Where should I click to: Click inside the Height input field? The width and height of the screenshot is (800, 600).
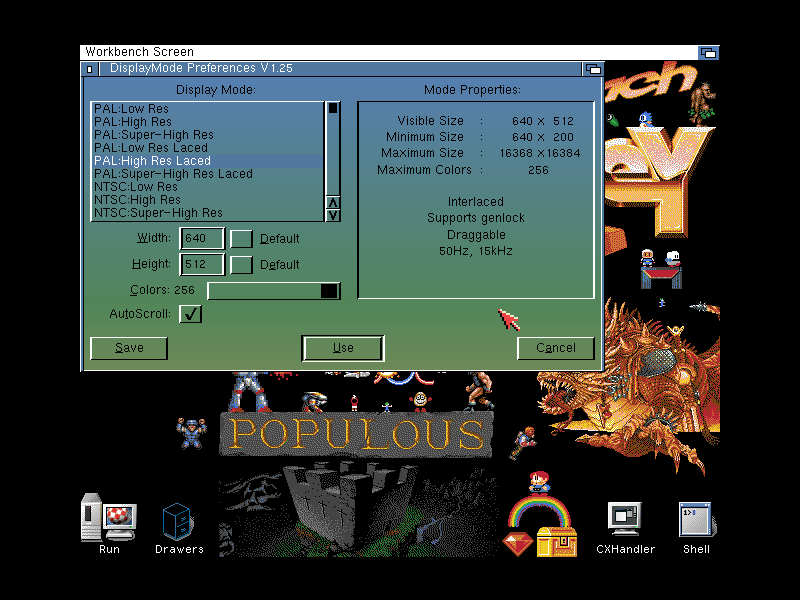pos(202,265)
